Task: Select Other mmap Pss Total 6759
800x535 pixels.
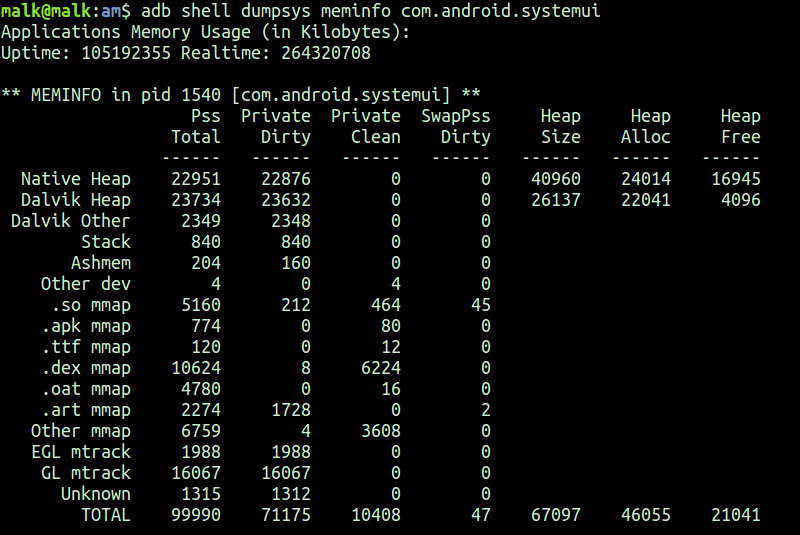Action: (201, 431)
